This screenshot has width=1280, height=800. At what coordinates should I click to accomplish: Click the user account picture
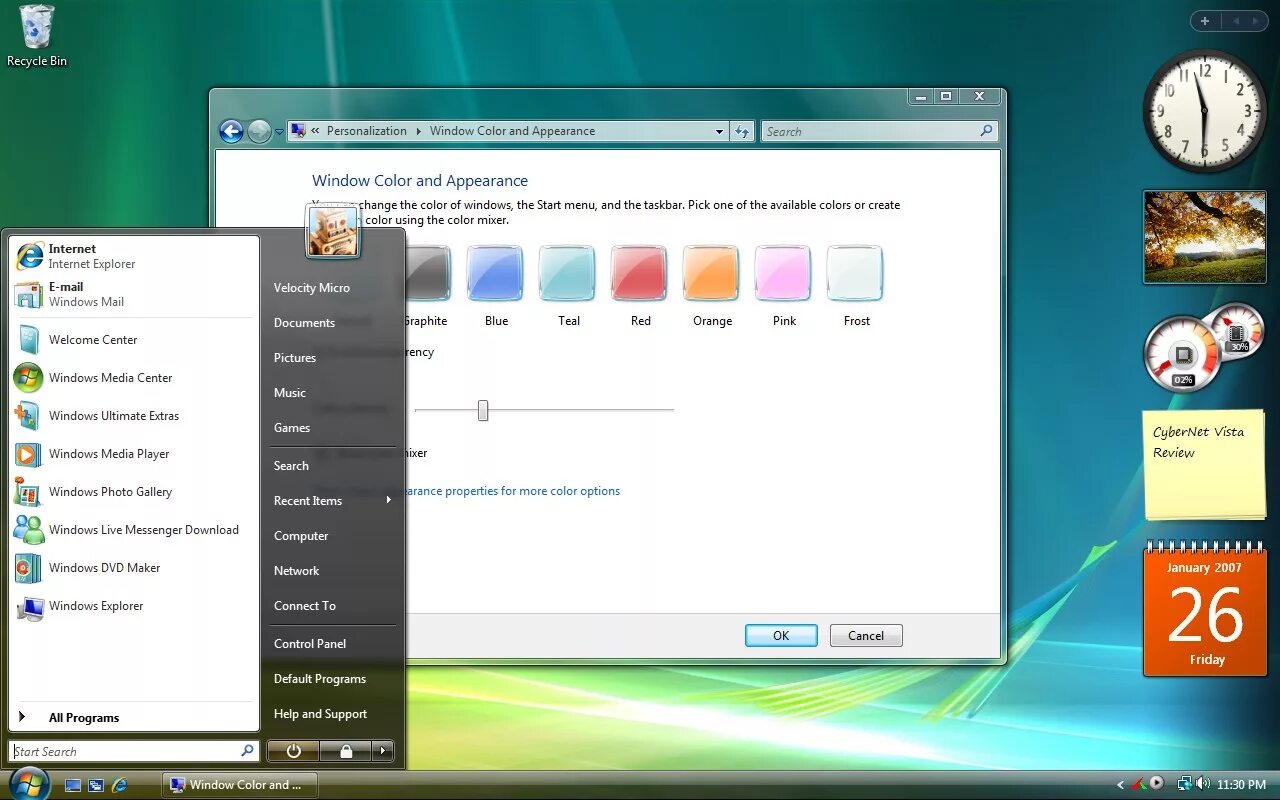click(x=332, y=231)
